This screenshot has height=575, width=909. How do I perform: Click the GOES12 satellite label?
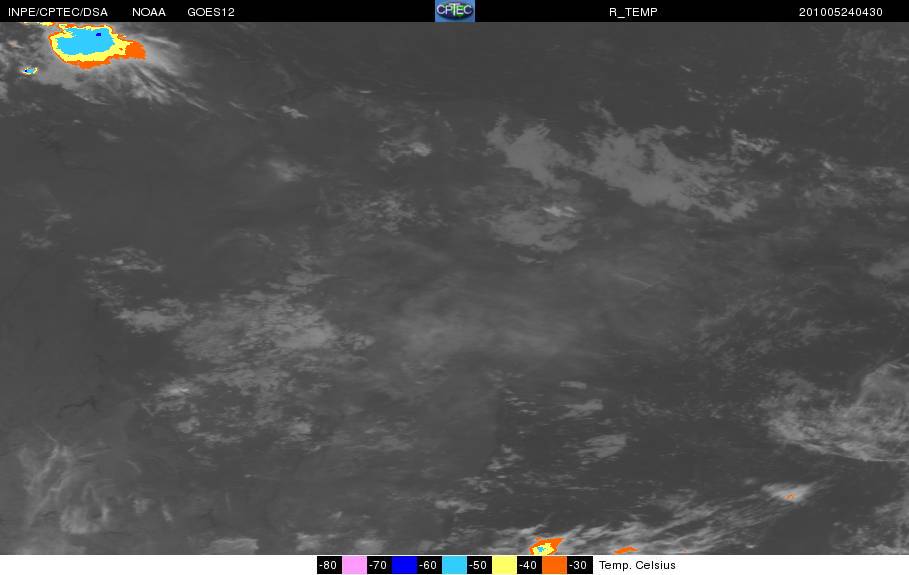[x=211, y=12]
